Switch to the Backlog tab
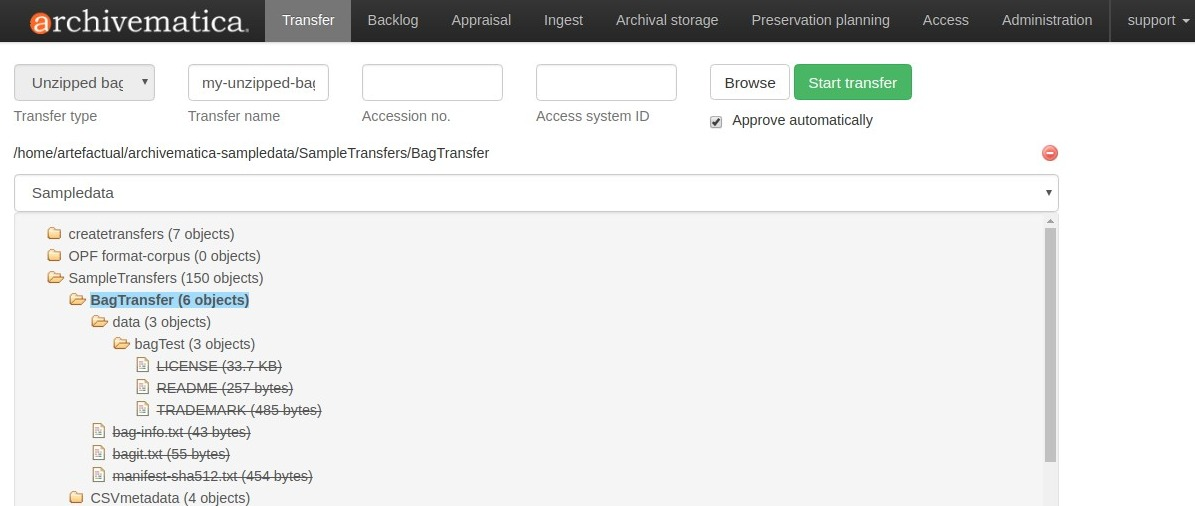This screenshot has height=506, width=1195. pyautogui.click(x=393, y=20)
